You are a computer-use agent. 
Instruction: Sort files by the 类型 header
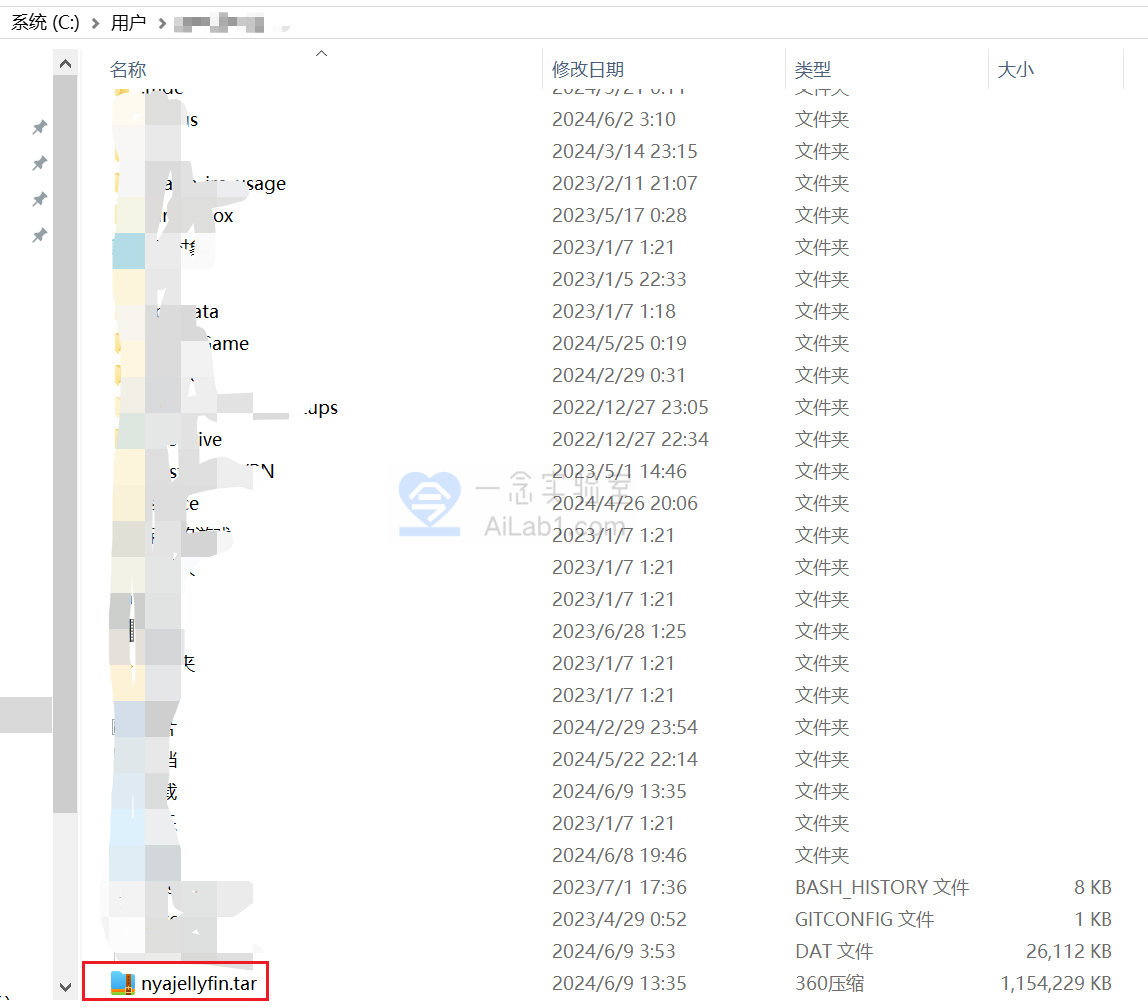(x=813, y=69)
